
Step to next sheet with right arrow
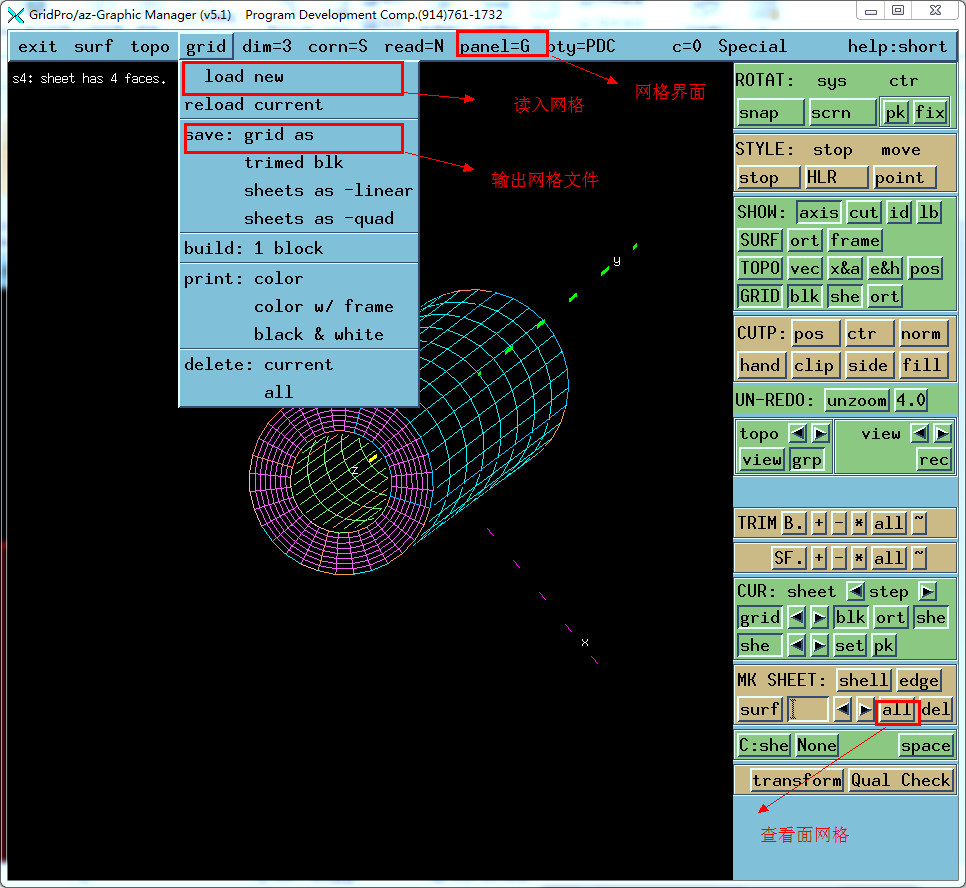[927, 591]
